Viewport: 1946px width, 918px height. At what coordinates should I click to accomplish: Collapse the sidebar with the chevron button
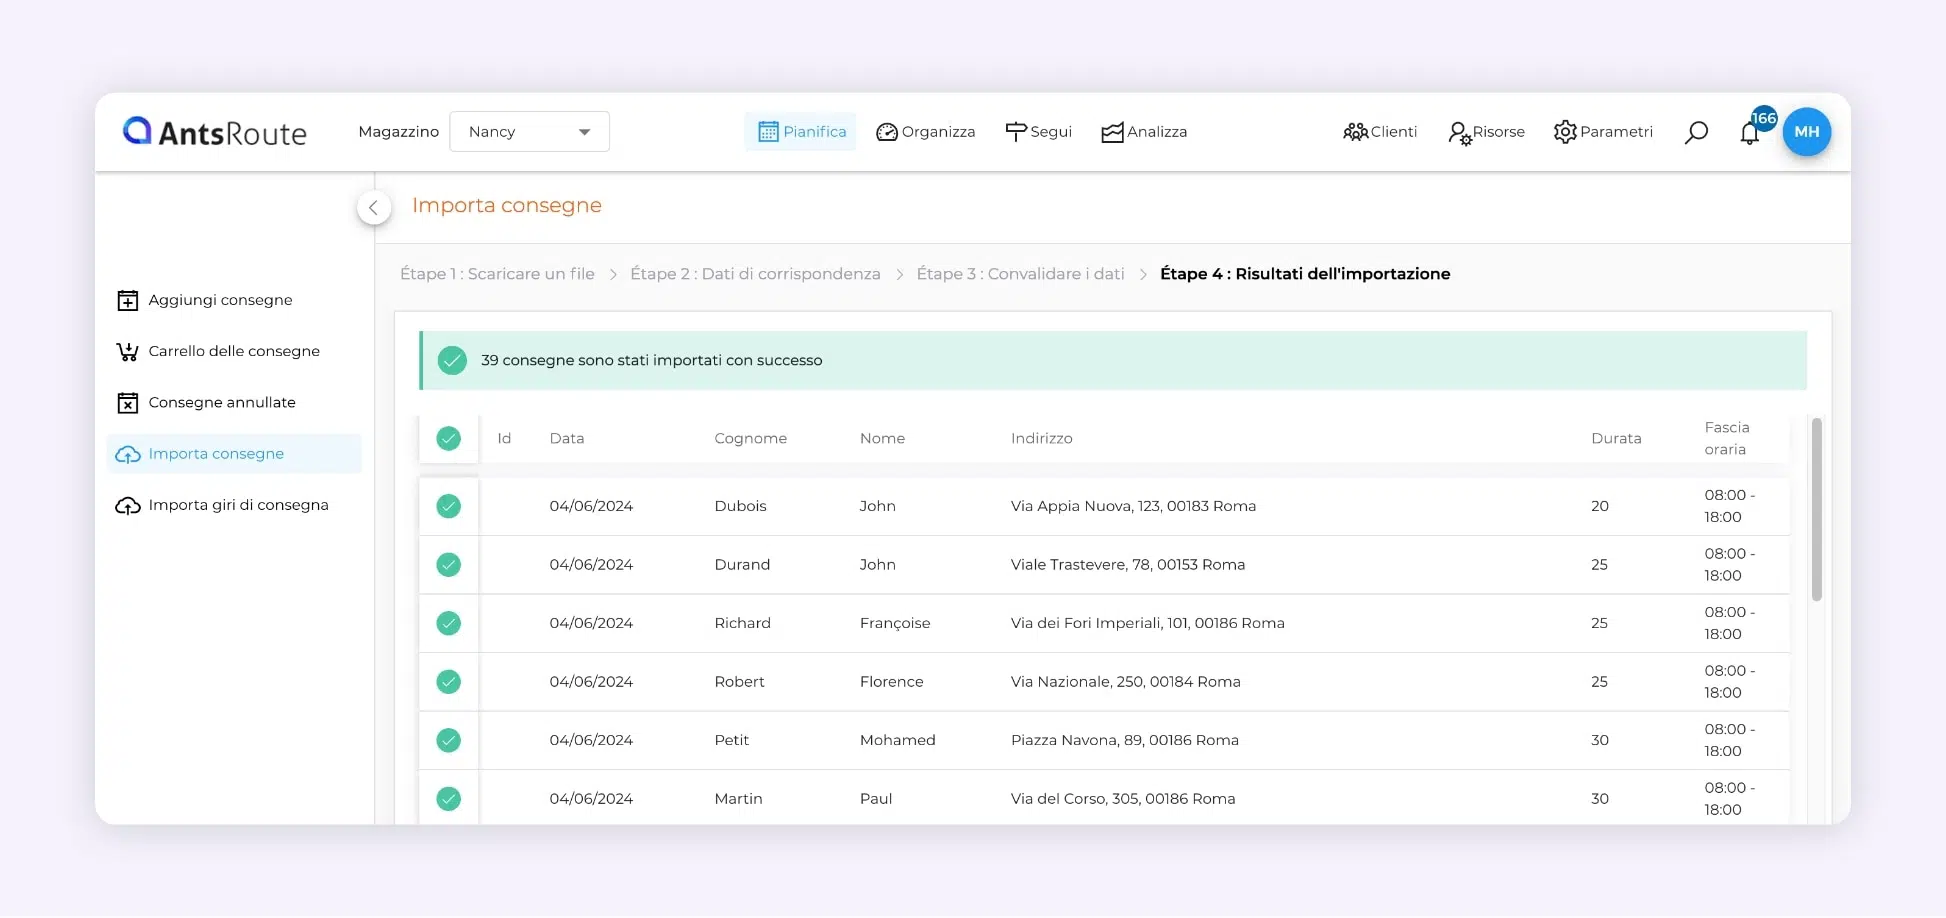pos(374,208)
